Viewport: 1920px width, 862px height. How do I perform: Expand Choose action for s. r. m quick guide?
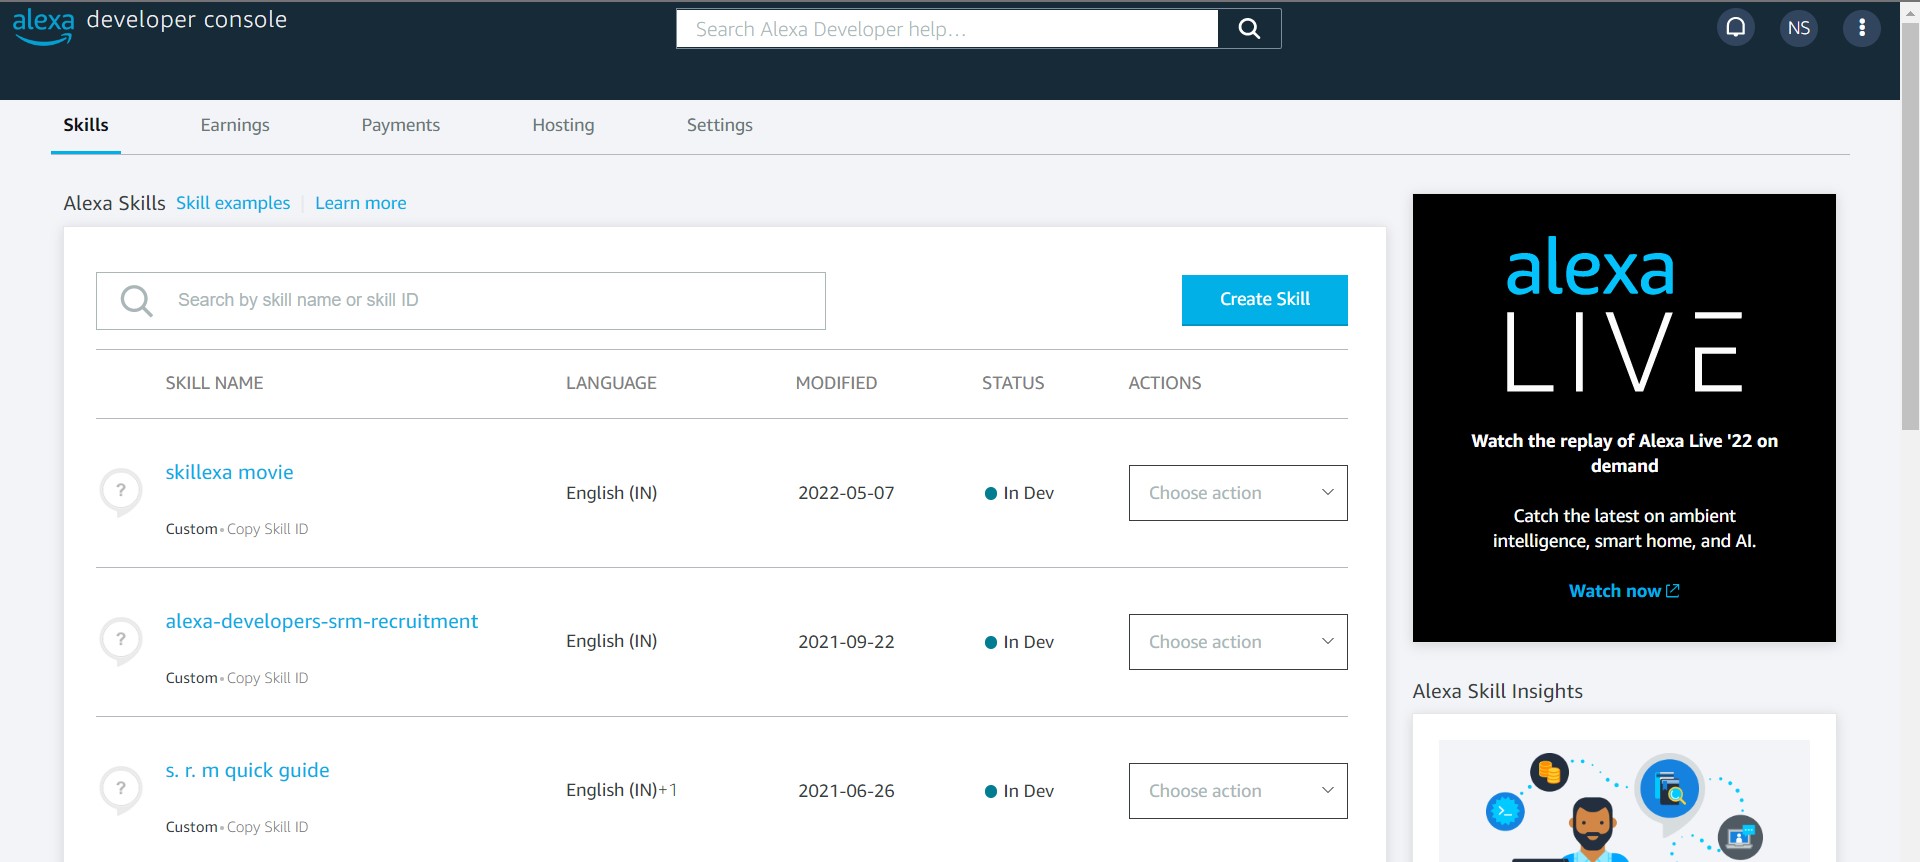[1238, 791]
